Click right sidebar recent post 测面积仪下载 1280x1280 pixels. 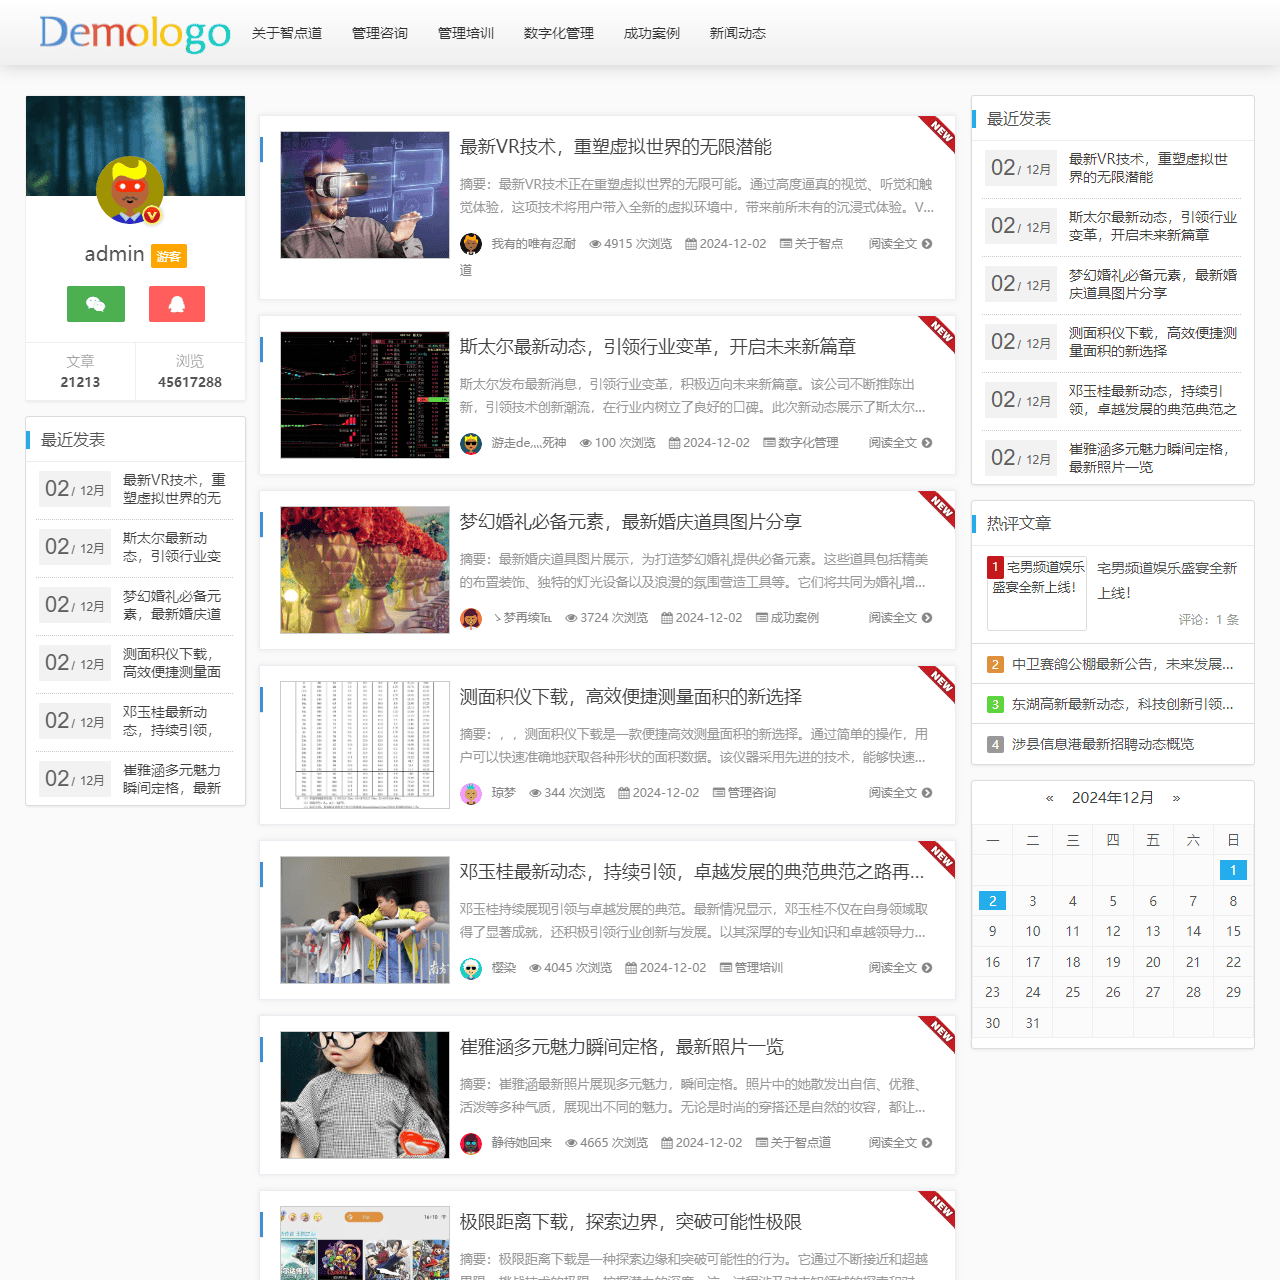pos(1153,342)
